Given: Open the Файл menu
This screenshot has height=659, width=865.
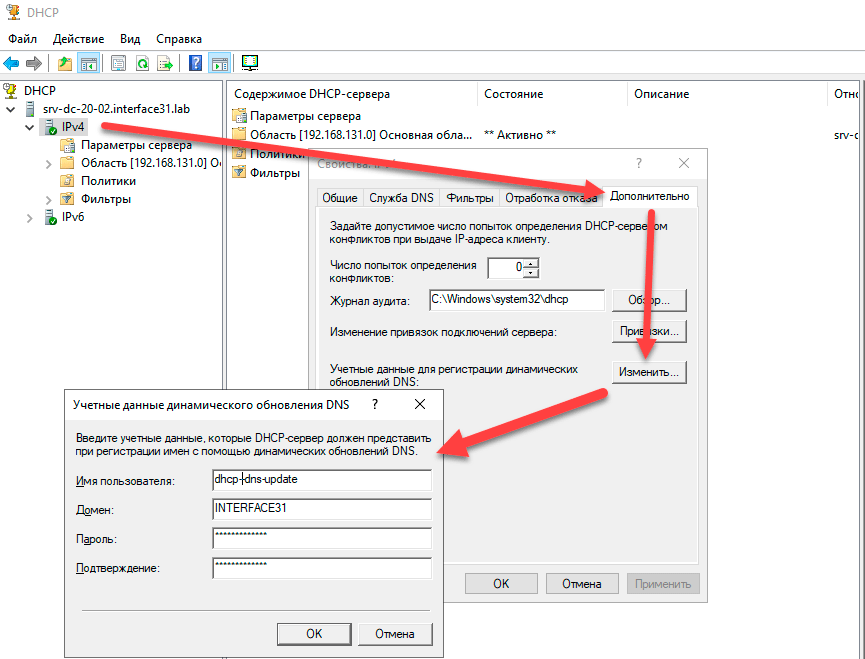Looking at the screenshot, I should click(x=23, y=39).
